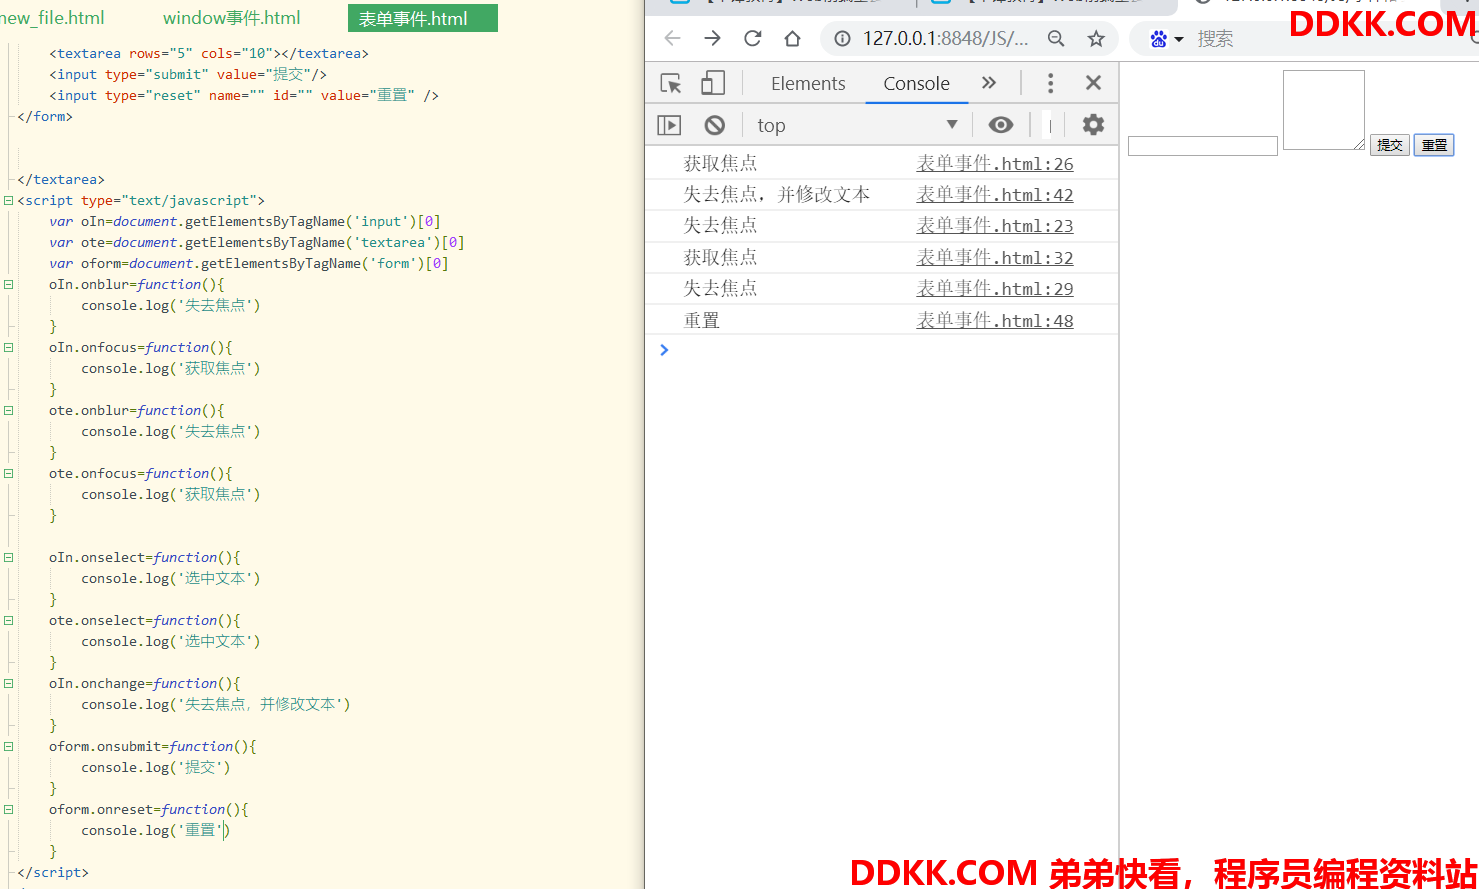1479x889 pixels.
Task: Open source link 表单事件.html:26
Action: click(x=995, y=163)
